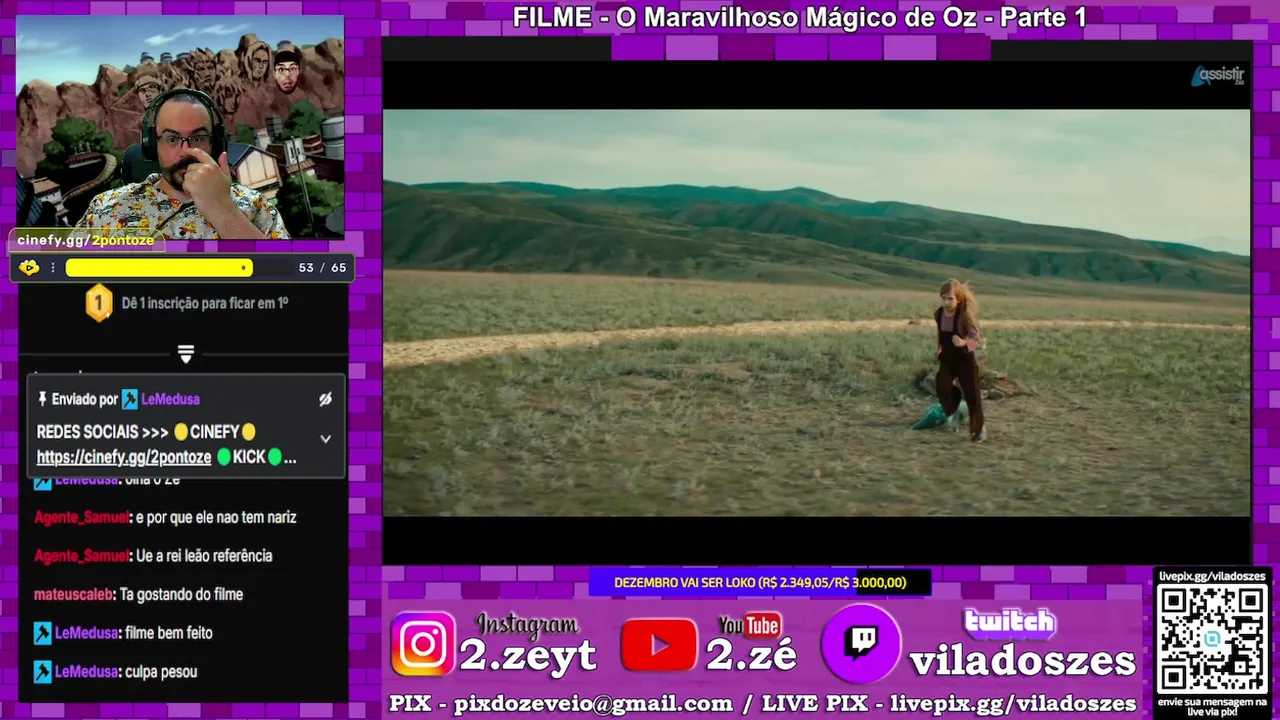Click the movie video frame with the girl

click(x=816, y=312)
